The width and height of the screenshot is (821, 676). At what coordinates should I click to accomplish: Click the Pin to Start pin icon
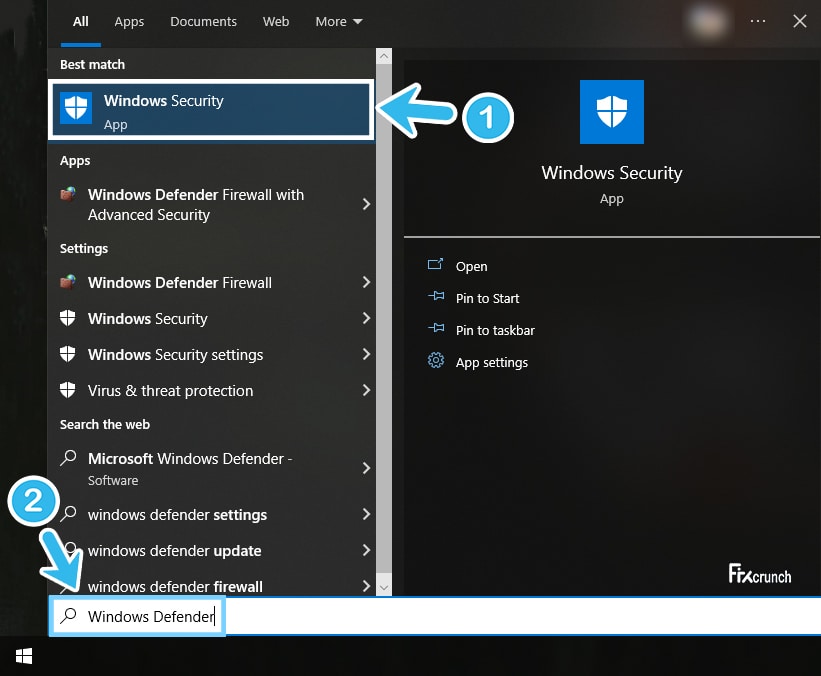[436, 296]
